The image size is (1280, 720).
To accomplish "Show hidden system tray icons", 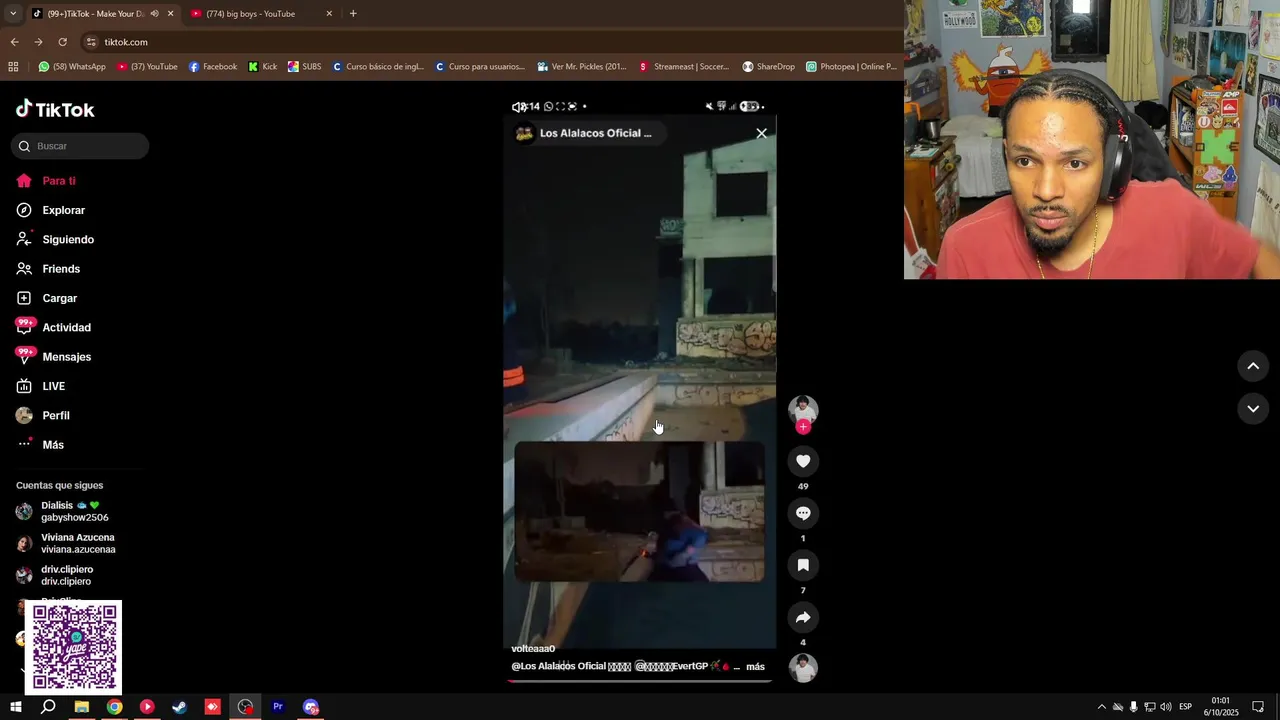I will pos(1102,707).
